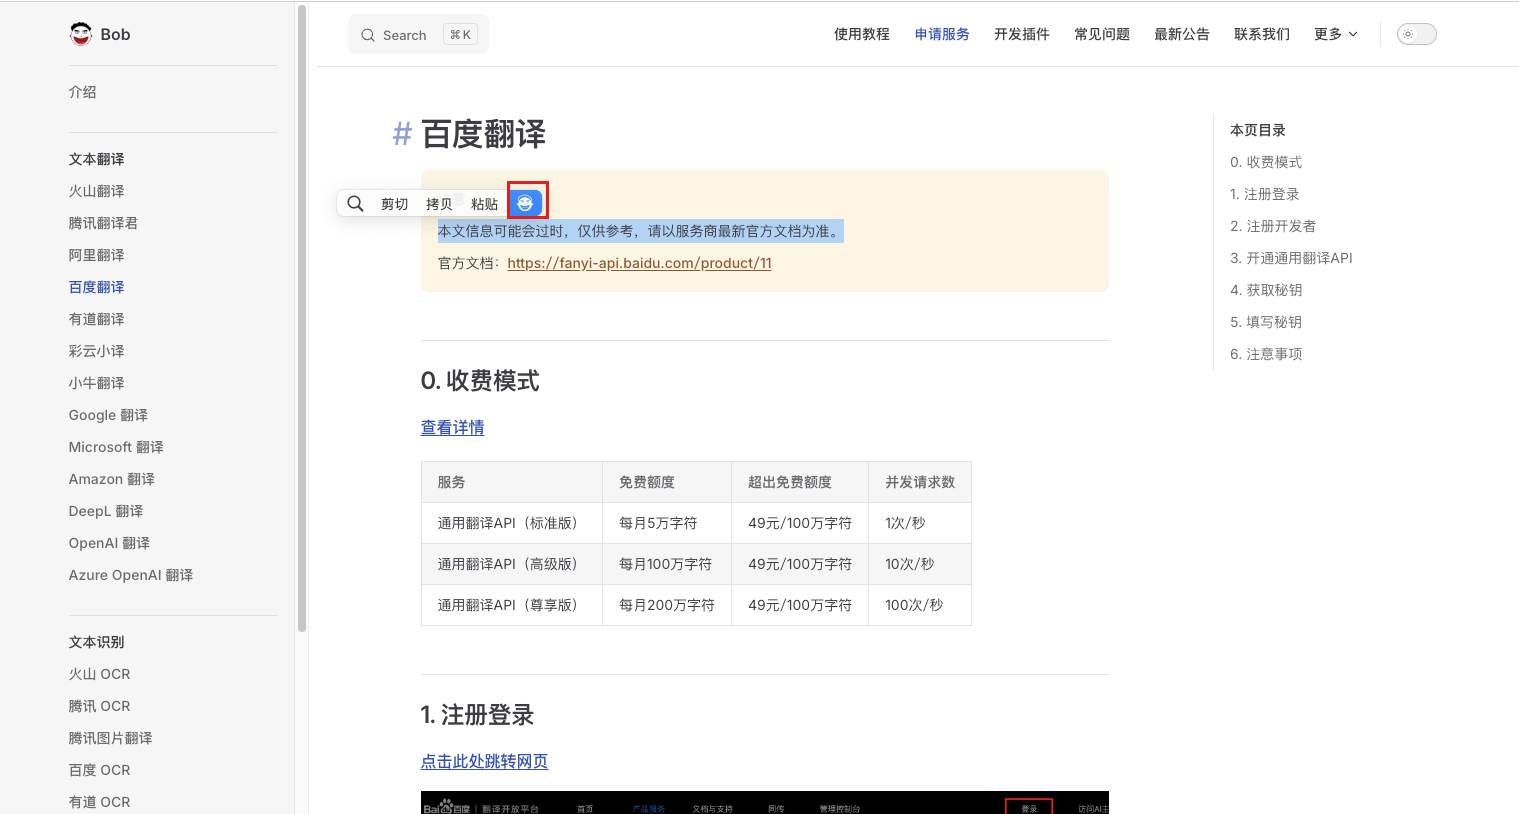
Task: Open 火山翻译 in the sidebar
Action: coord(97,191)
